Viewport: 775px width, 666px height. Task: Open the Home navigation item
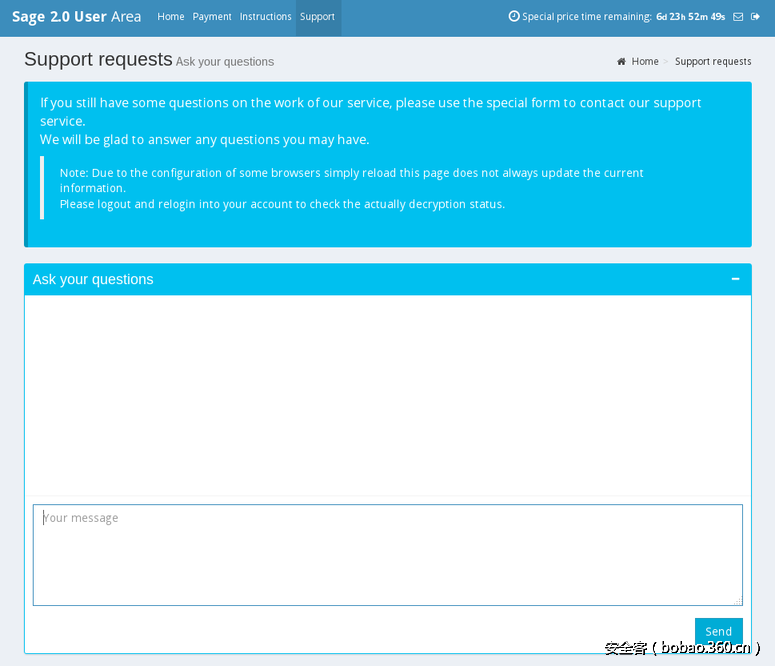(171, 17)
